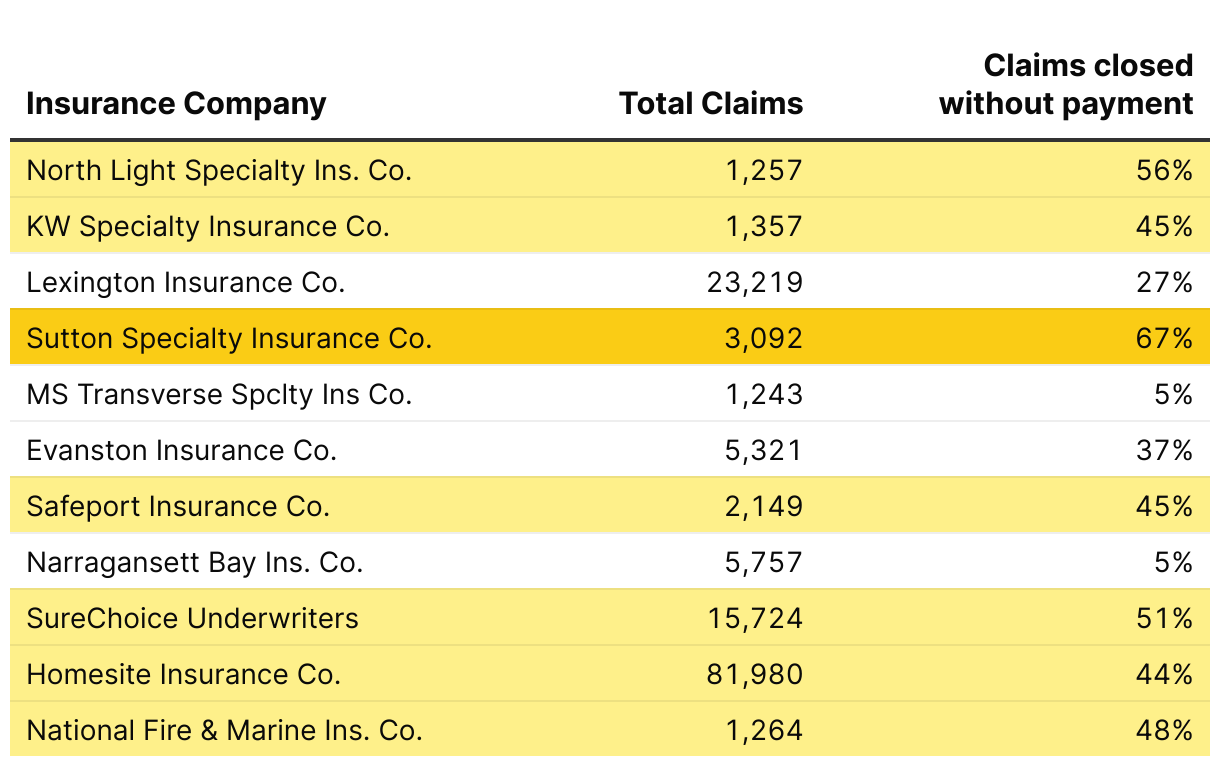Select the SureChoice Underwriters name

click(x=192, y=619)
